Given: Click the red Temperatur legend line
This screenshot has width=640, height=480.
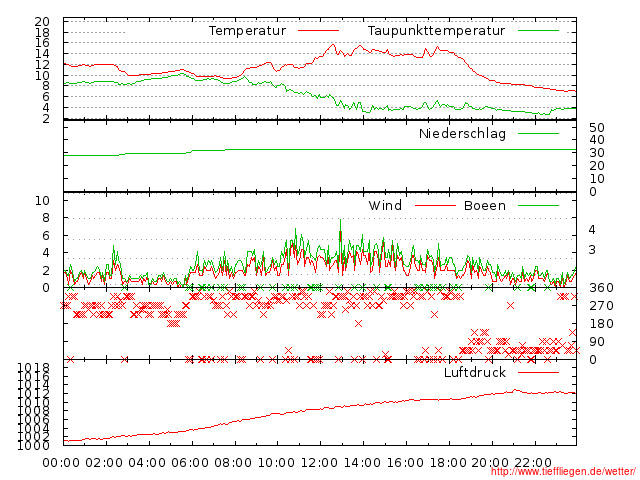Looking at the screenshot, I should tap(318, 31).
